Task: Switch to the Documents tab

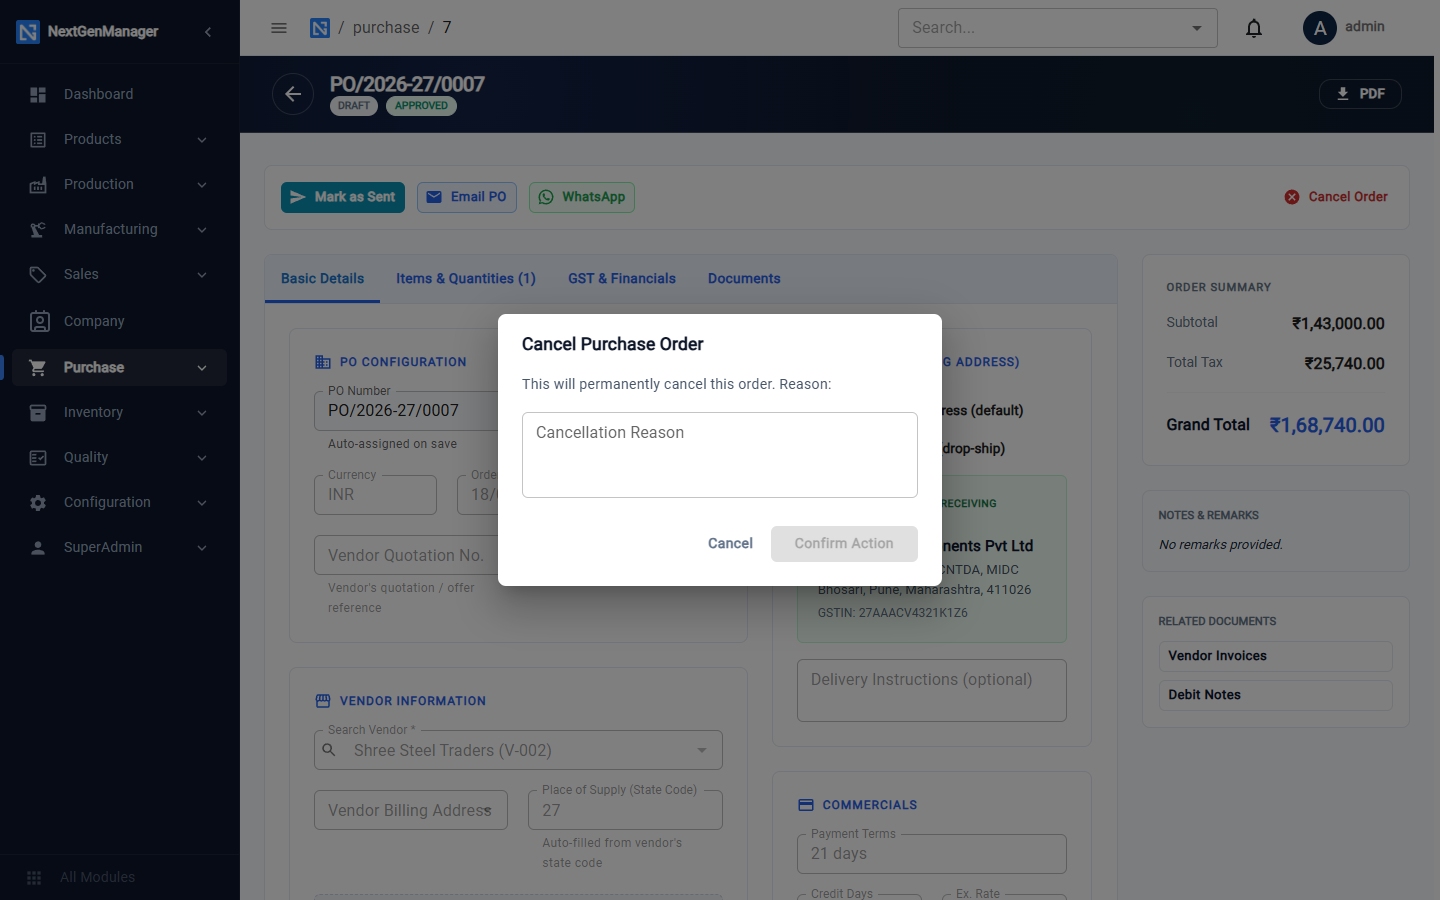Action: (x=744, y=279)
